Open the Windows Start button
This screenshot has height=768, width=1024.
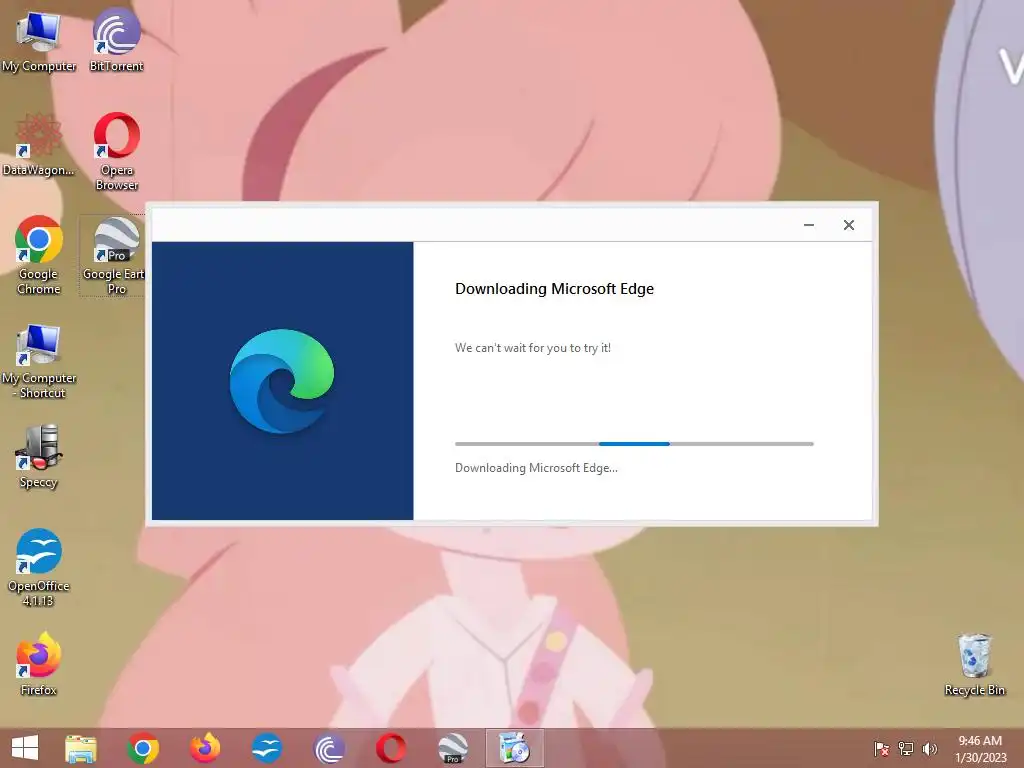(25, 748)
